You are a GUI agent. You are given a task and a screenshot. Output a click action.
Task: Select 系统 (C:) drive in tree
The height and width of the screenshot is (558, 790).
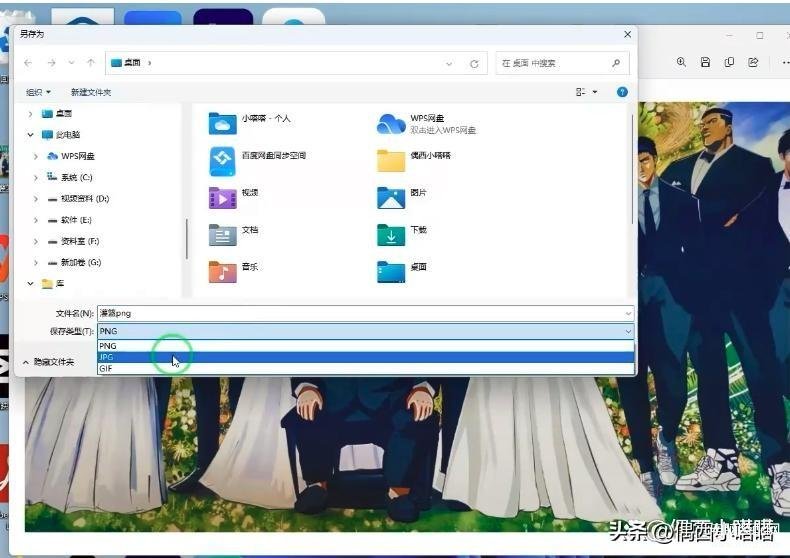pos(70,178)
